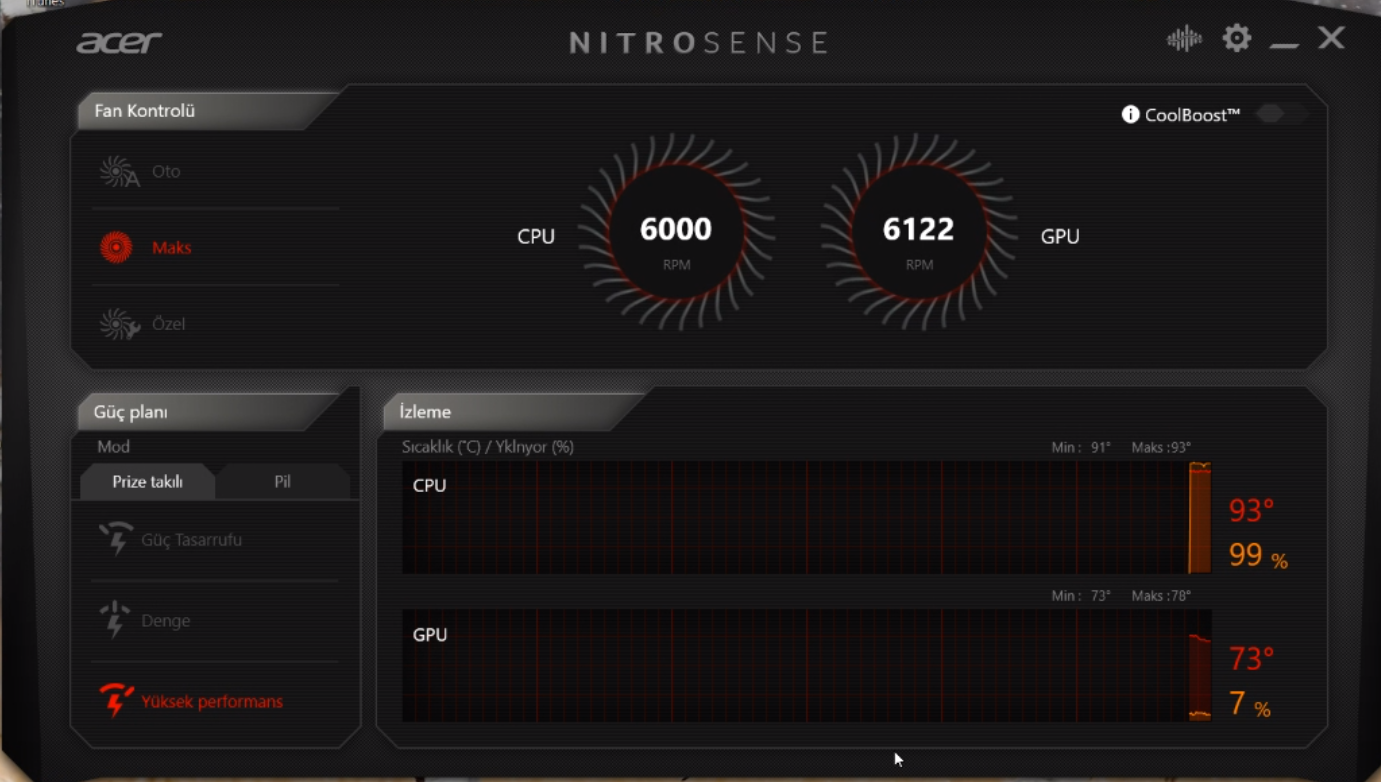Screen dimensions: 1381x782
Task: Click the Acer logo
Action: tap(119, 42)
